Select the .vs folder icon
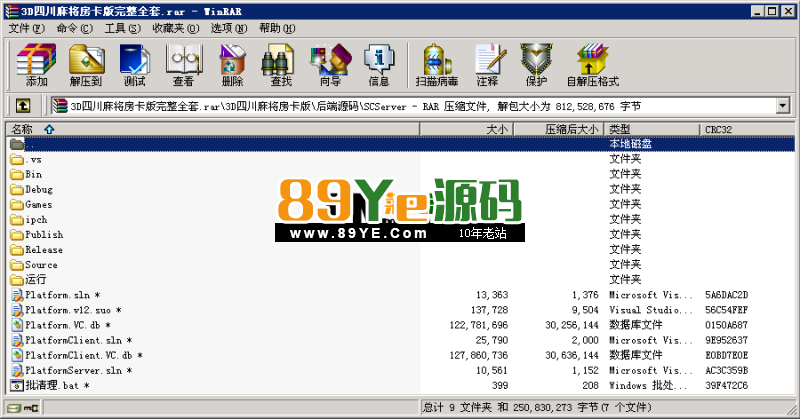 17,159
